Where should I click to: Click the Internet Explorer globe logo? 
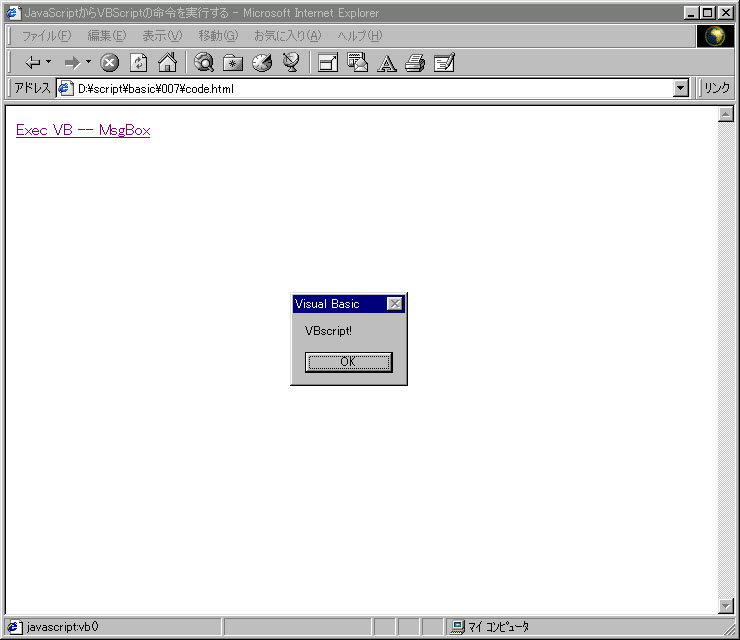tap(715, 36)
